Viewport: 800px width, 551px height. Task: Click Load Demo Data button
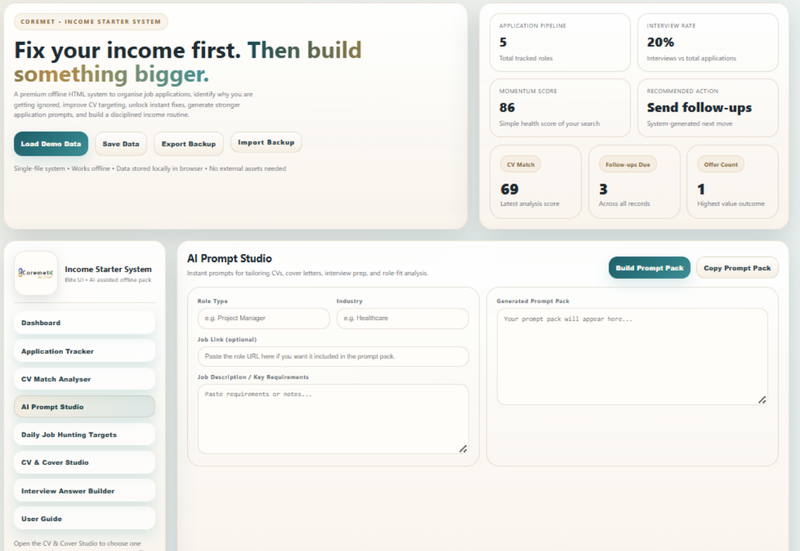point(51,144)
